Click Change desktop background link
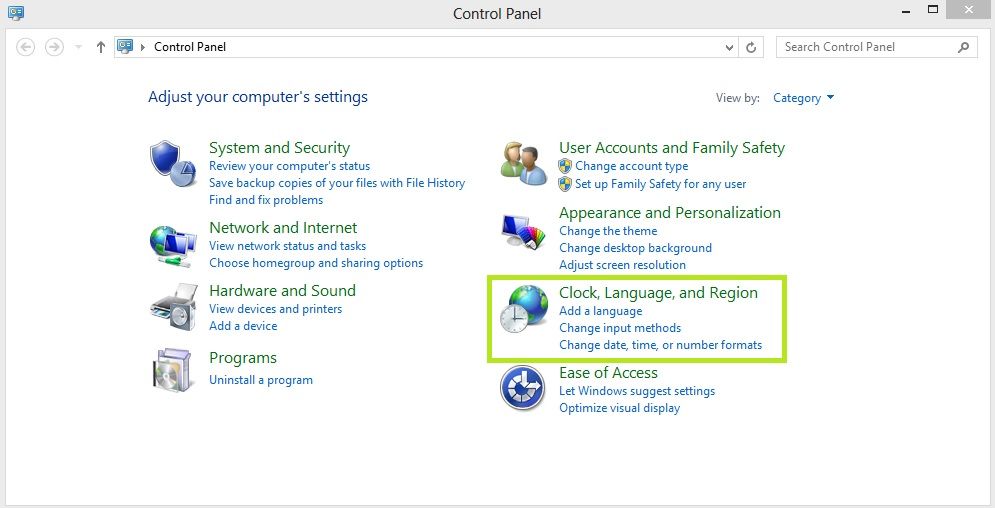 [x=635, y=248]
